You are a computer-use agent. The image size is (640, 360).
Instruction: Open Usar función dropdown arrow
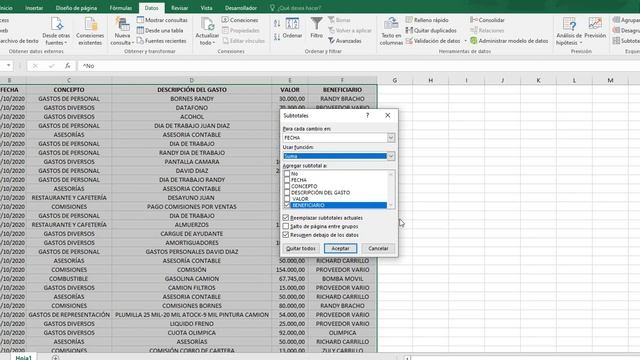(x=391, y=156)
